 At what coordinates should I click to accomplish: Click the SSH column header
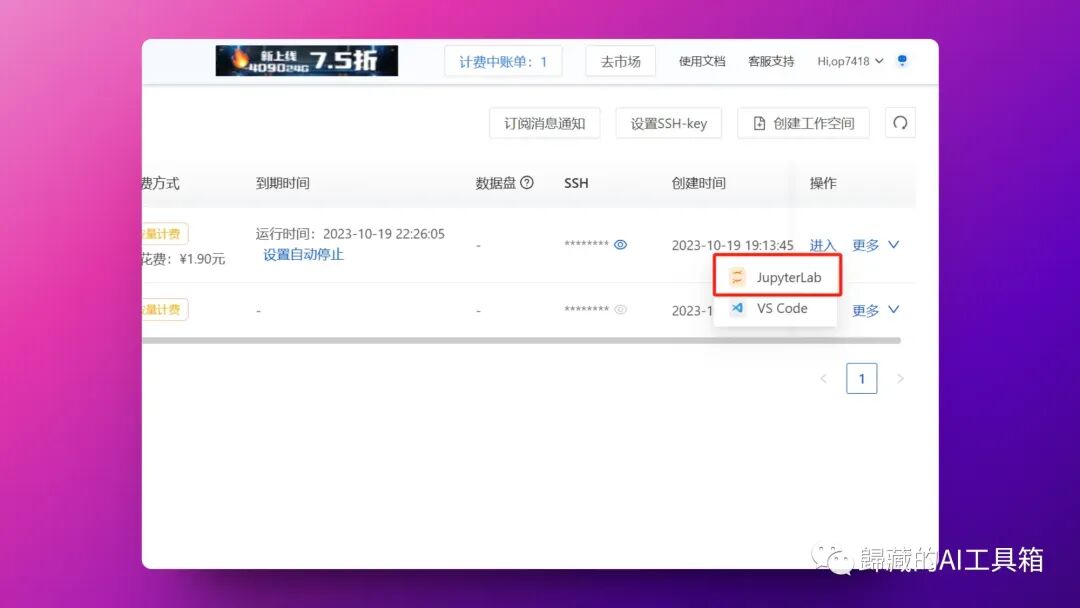tap(577, 183)
